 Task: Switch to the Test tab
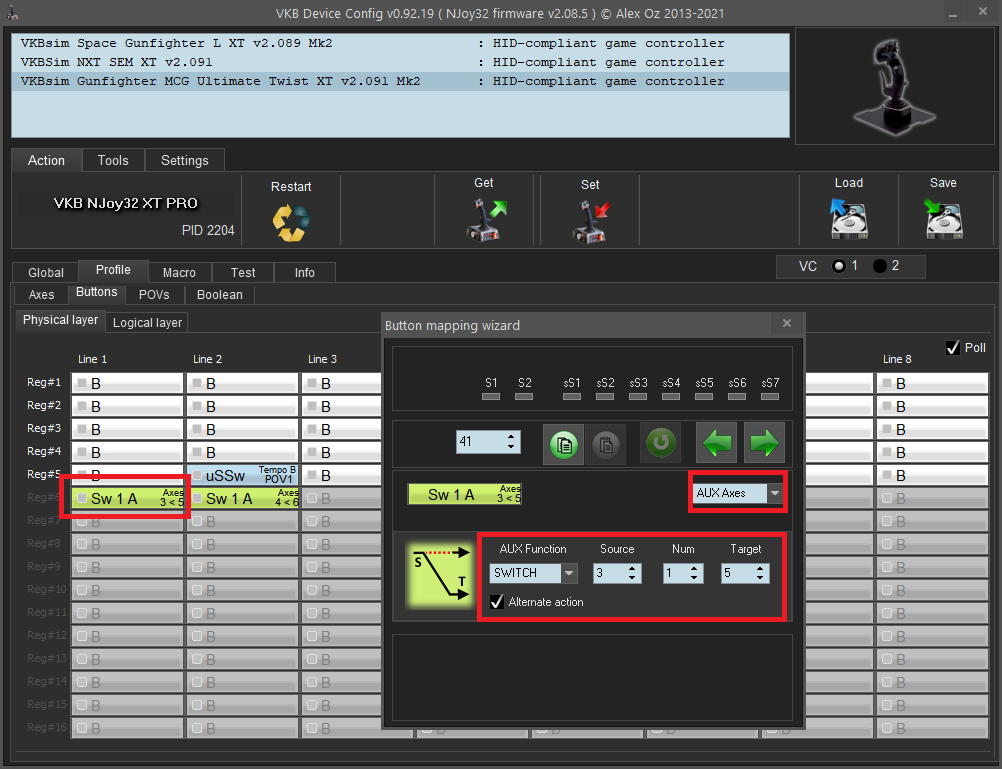click(x=243, y=272)
